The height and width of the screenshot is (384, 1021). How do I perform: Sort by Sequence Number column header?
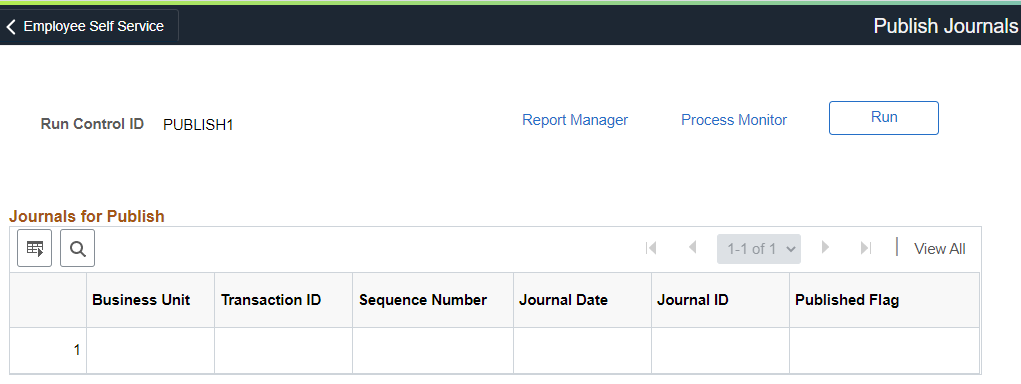coord(423,300)
